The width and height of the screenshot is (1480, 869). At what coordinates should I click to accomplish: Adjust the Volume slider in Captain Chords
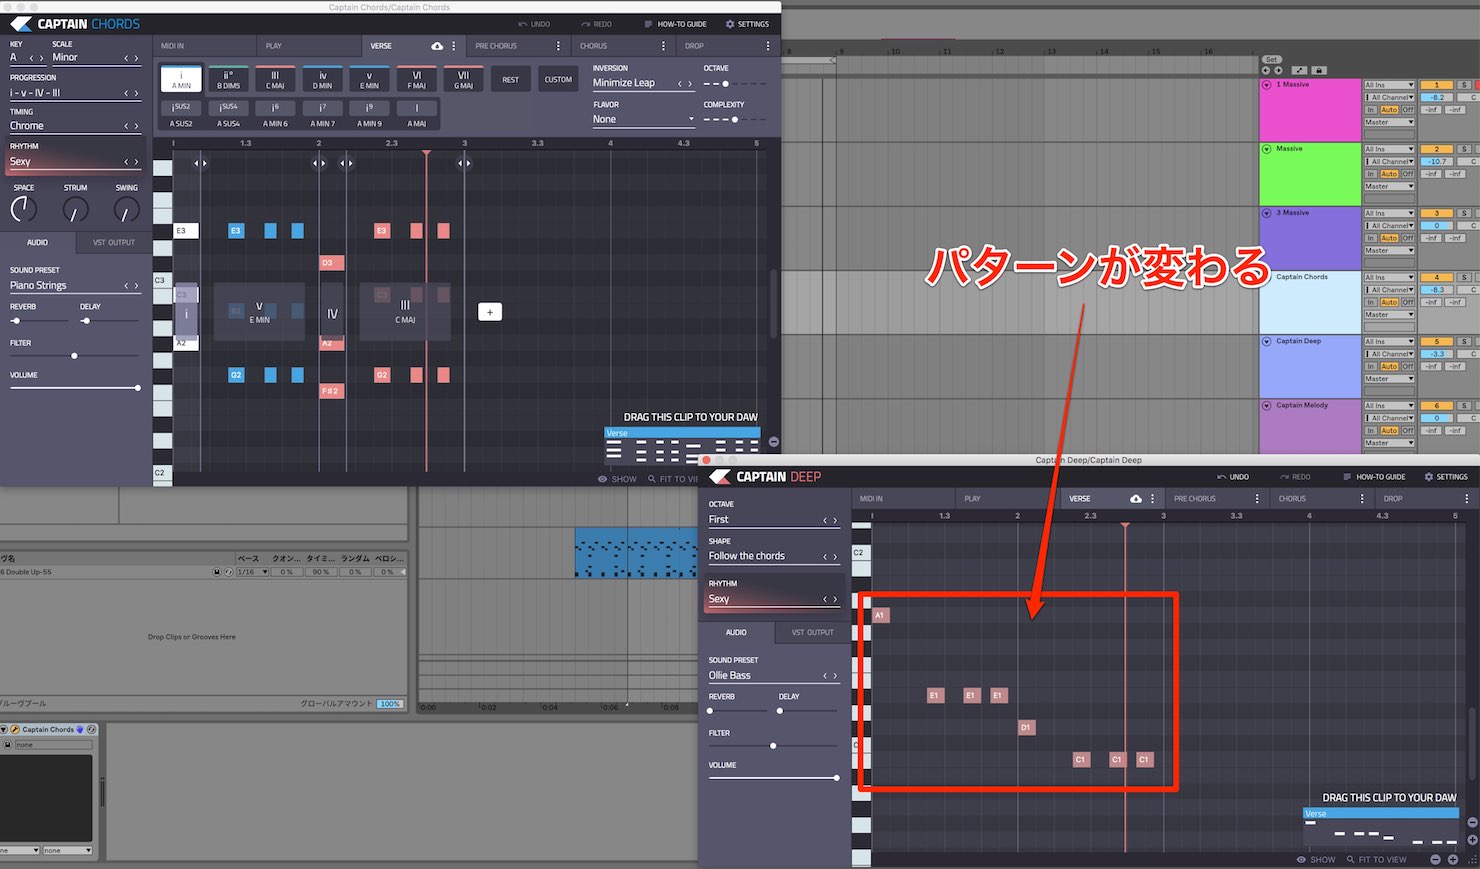click(x=75, y=388)
